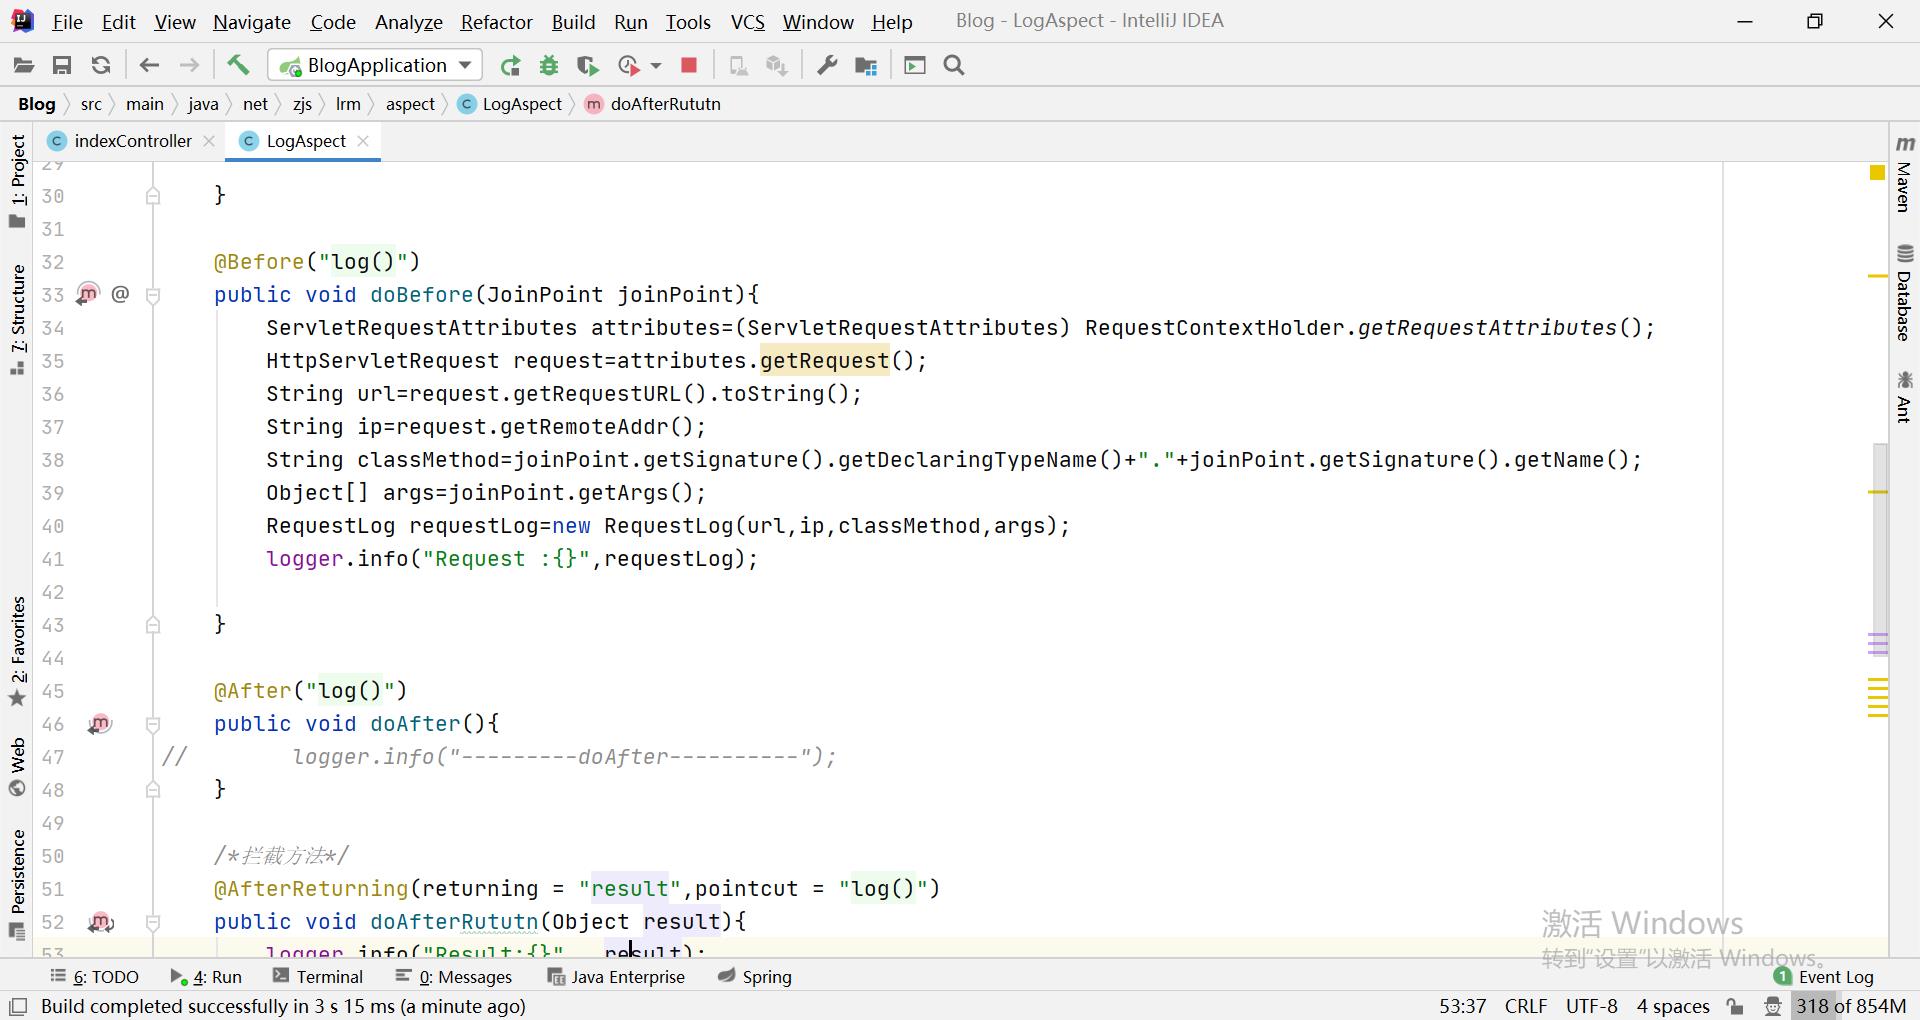Open the Persistence tool window
The image size is (1920, 1020).
tap(17, 884)
